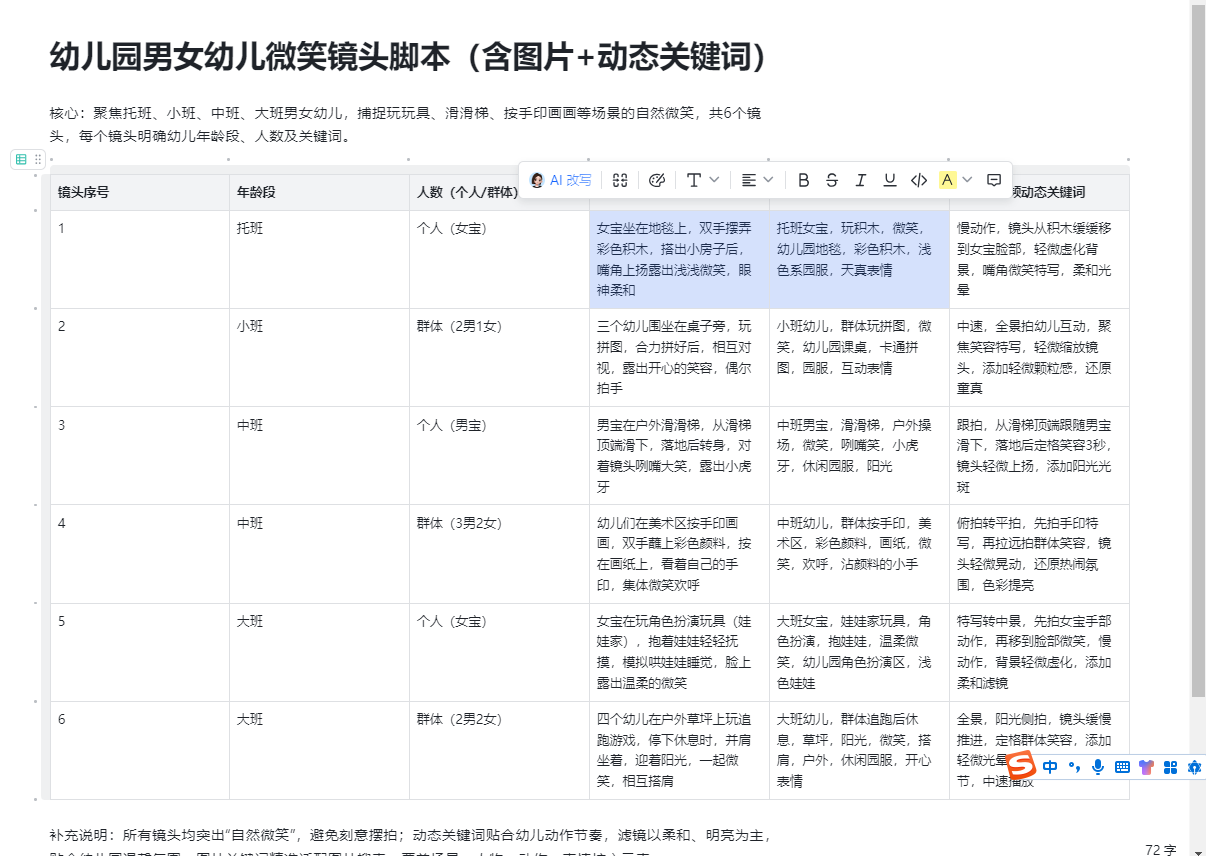Click the table handle icon left of table
The image size is (1206, 856).
pos(21,159)
